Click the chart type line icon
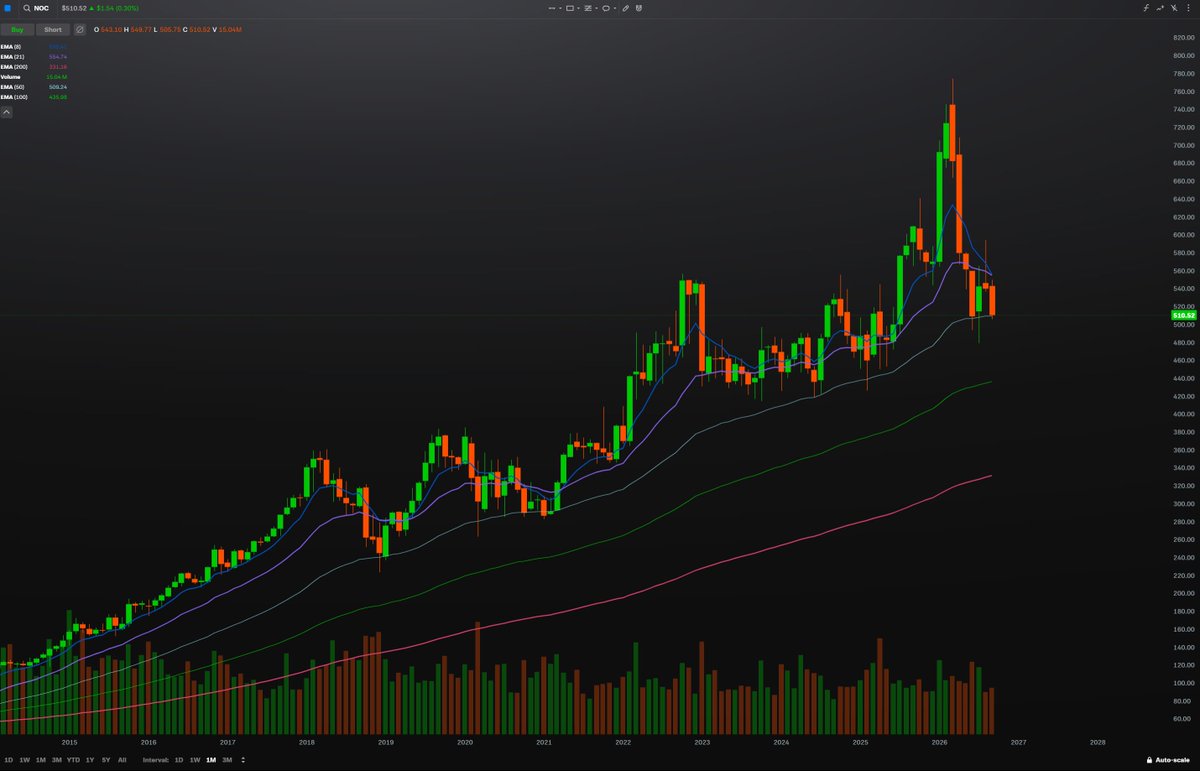 1160,8
